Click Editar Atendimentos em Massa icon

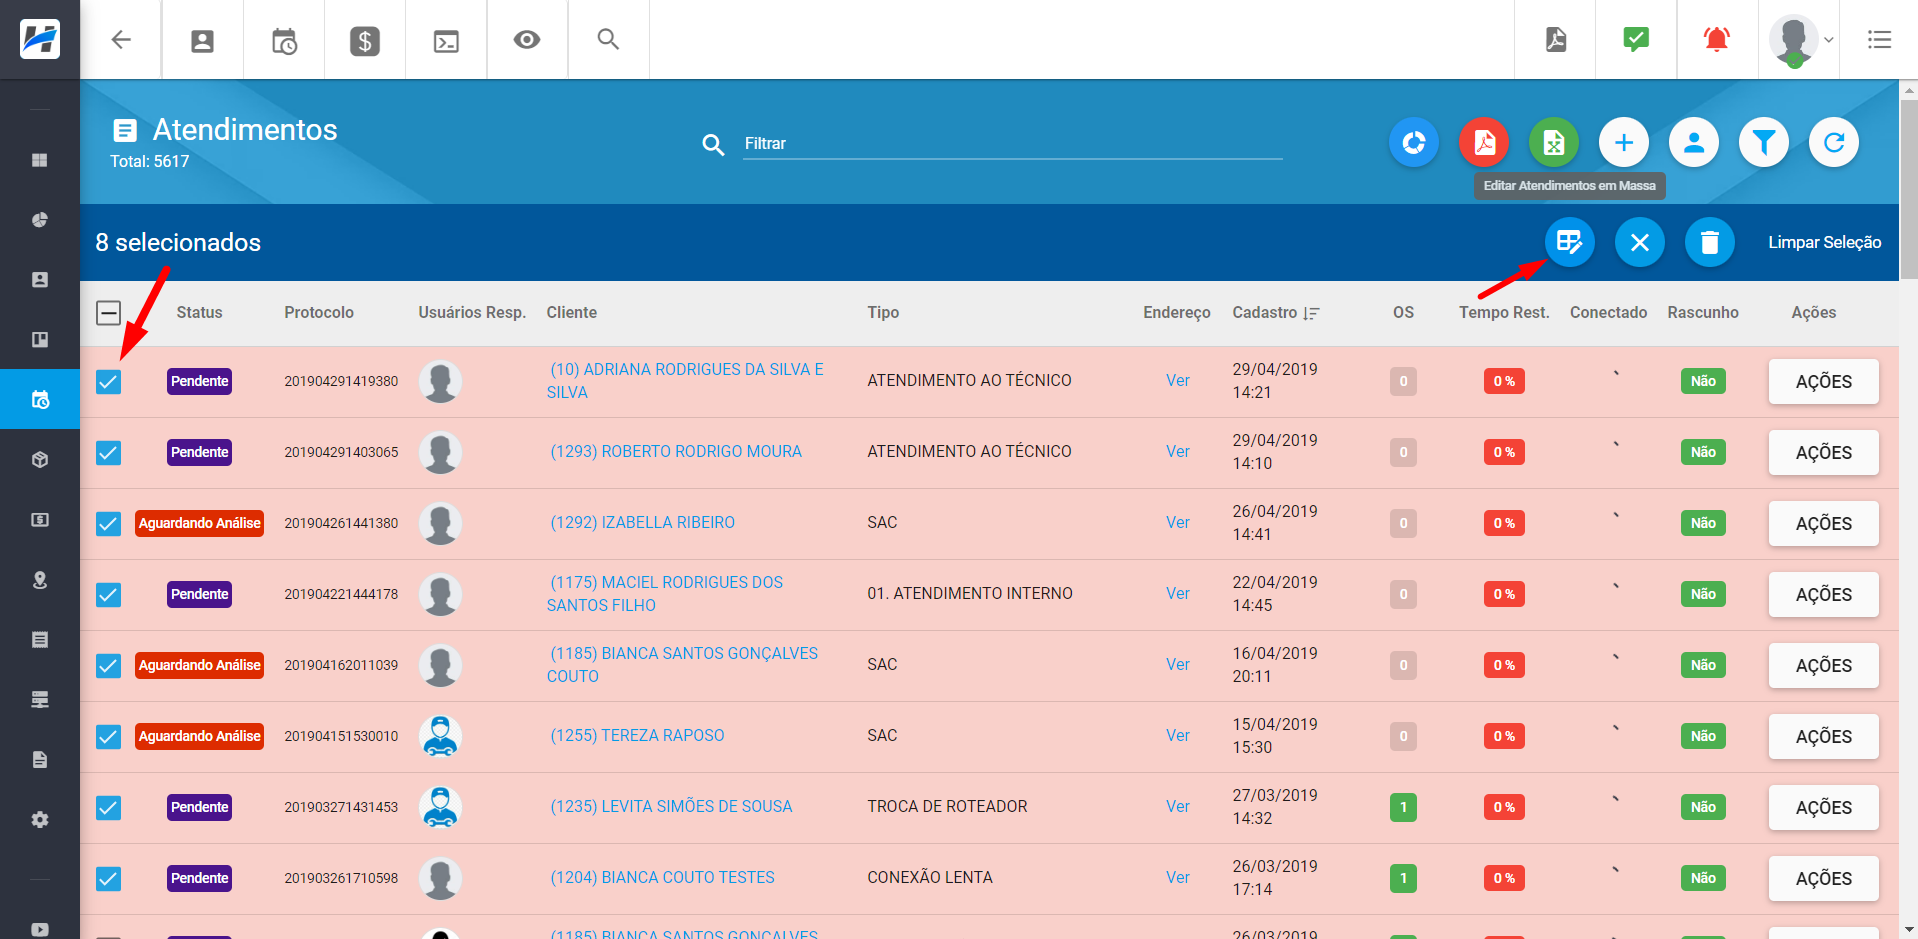tap(1570, 242)
